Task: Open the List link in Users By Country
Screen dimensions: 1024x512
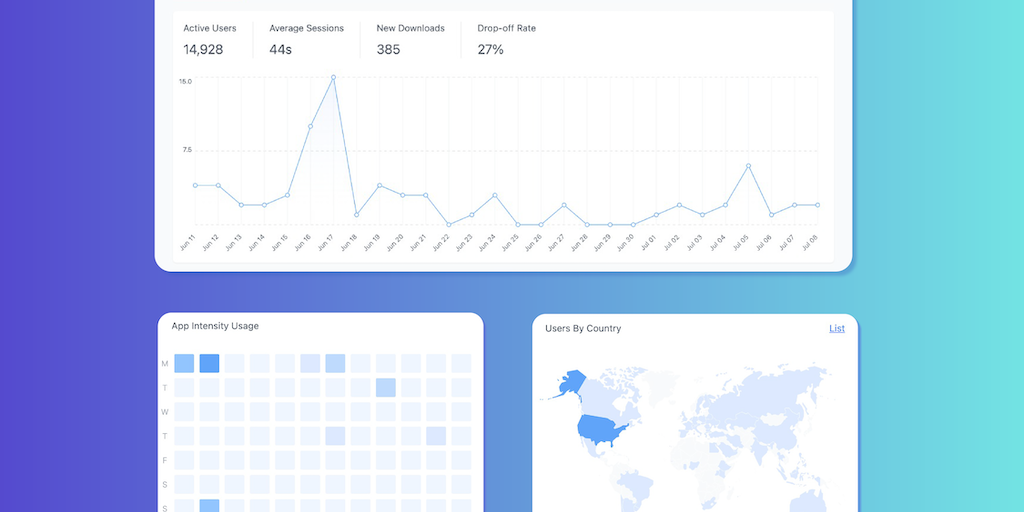Action: 837,328
